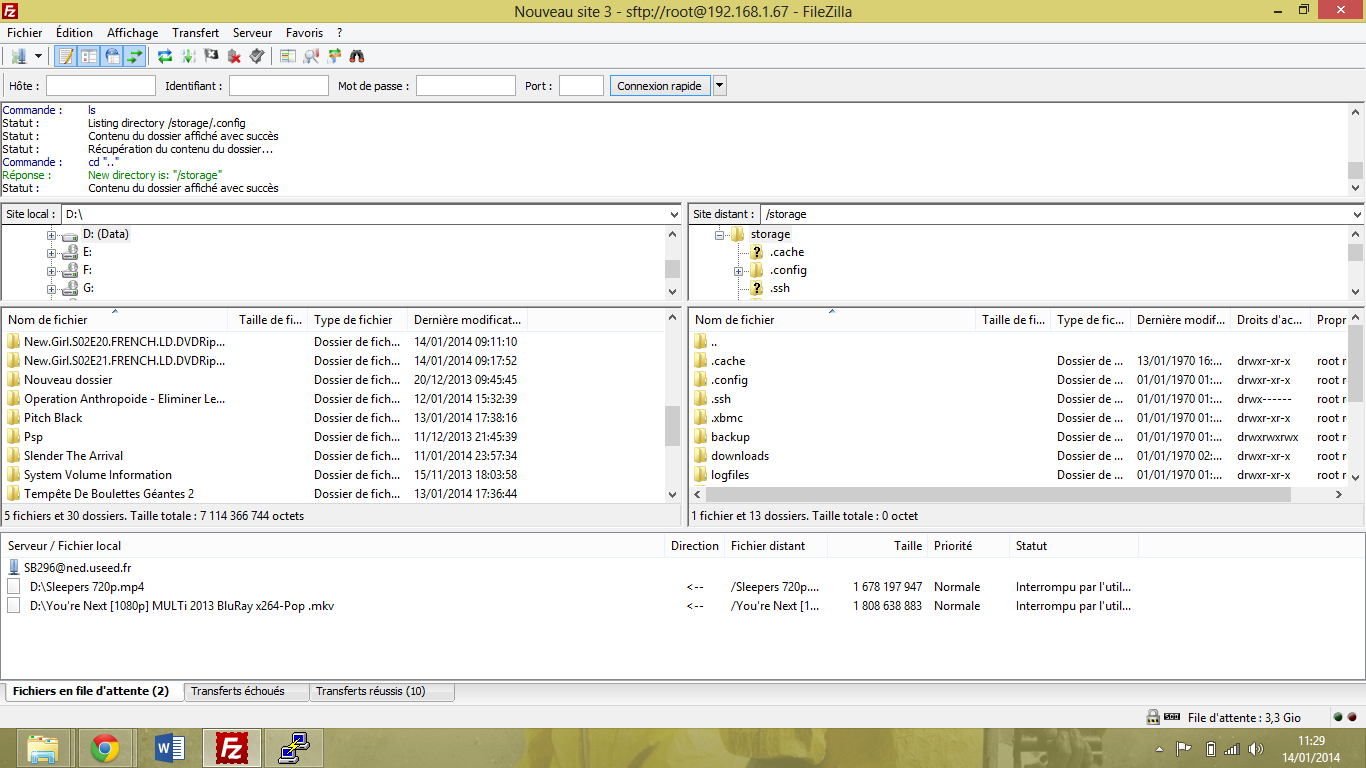Image resolution: width=1366 pixels, height=768 pixels.
Task: Toggle the local directory tree display
Action: pos(89,56)
